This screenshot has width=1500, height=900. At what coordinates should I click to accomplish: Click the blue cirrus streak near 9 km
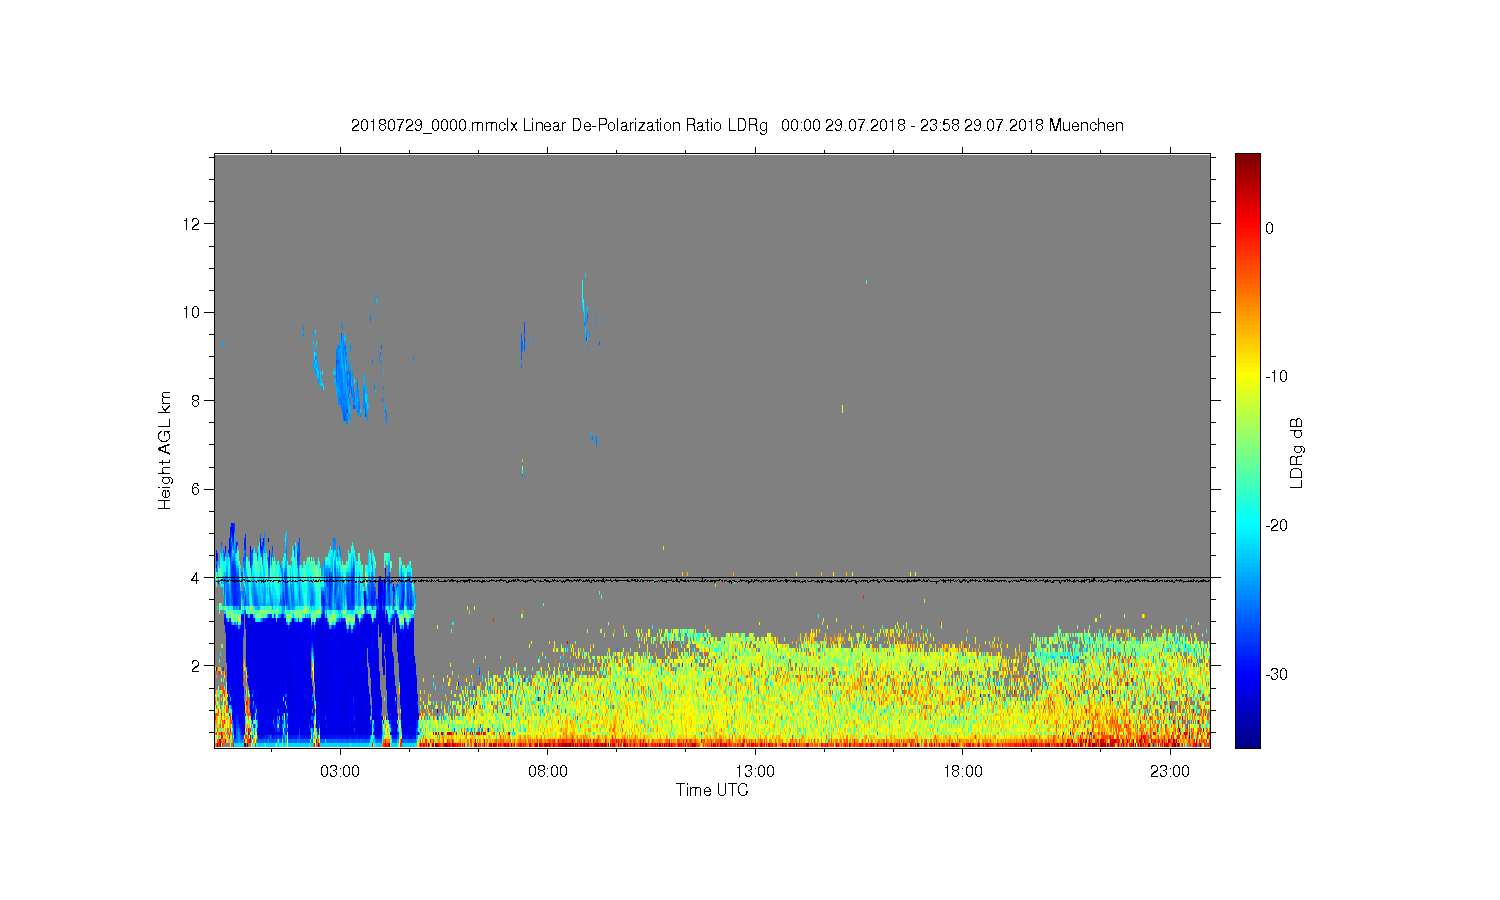tap(343, 378)
